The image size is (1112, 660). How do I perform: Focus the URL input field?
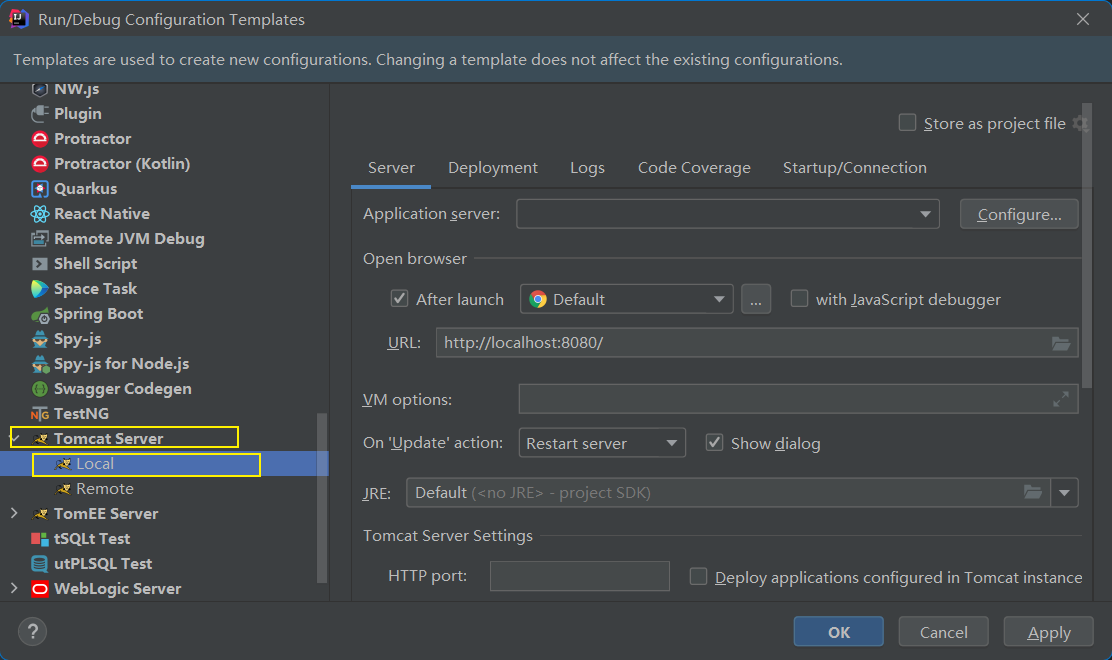coord(757,343)
